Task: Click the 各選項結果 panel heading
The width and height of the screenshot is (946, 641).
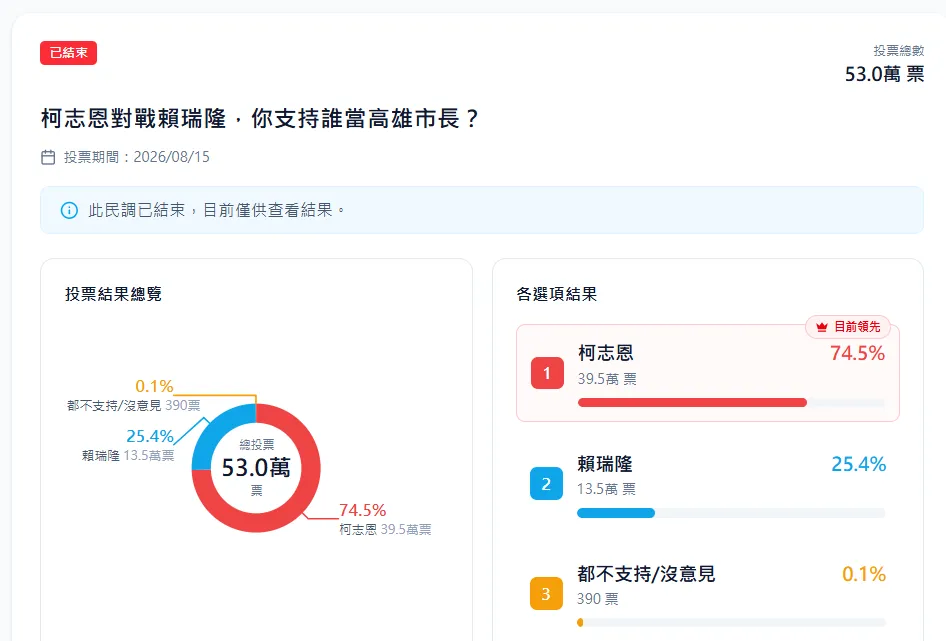Action: [557, 294]
